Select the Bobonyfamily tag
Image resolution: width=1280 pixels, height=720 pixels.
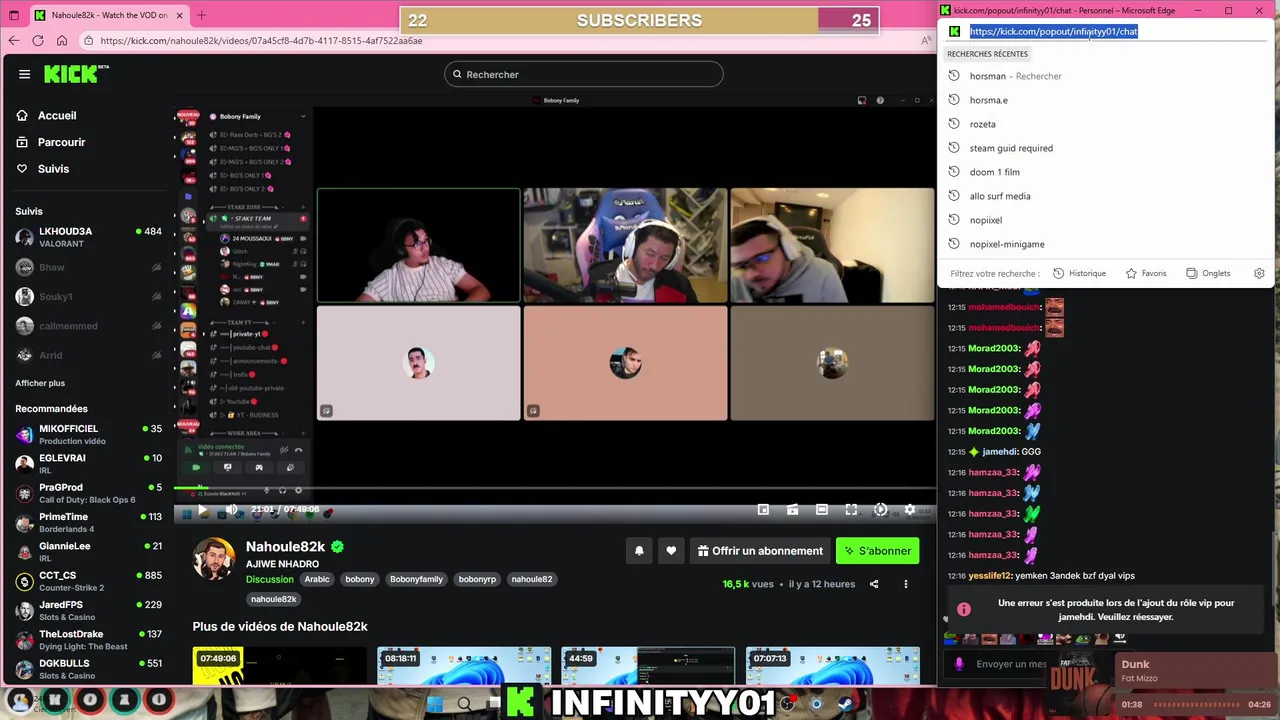point(416,579)
